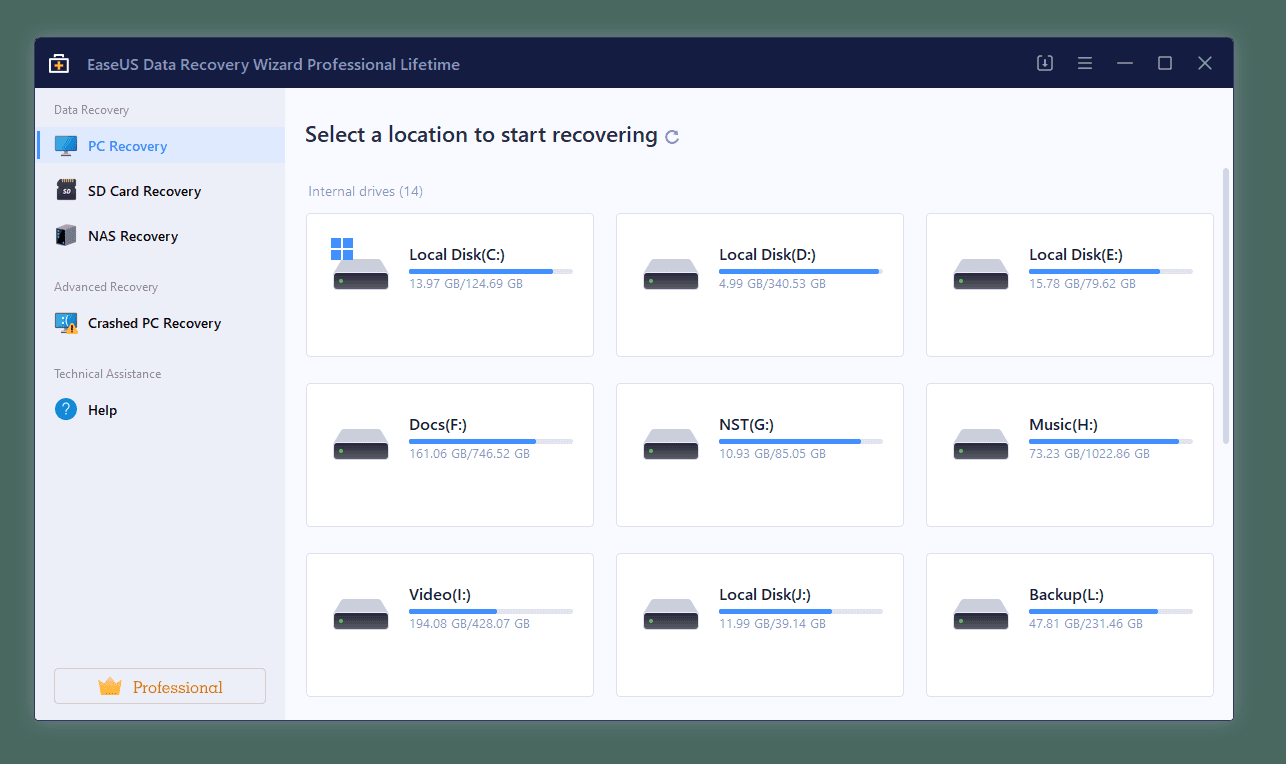Click the Video(I:) usage bar

(x=491, y=611)
